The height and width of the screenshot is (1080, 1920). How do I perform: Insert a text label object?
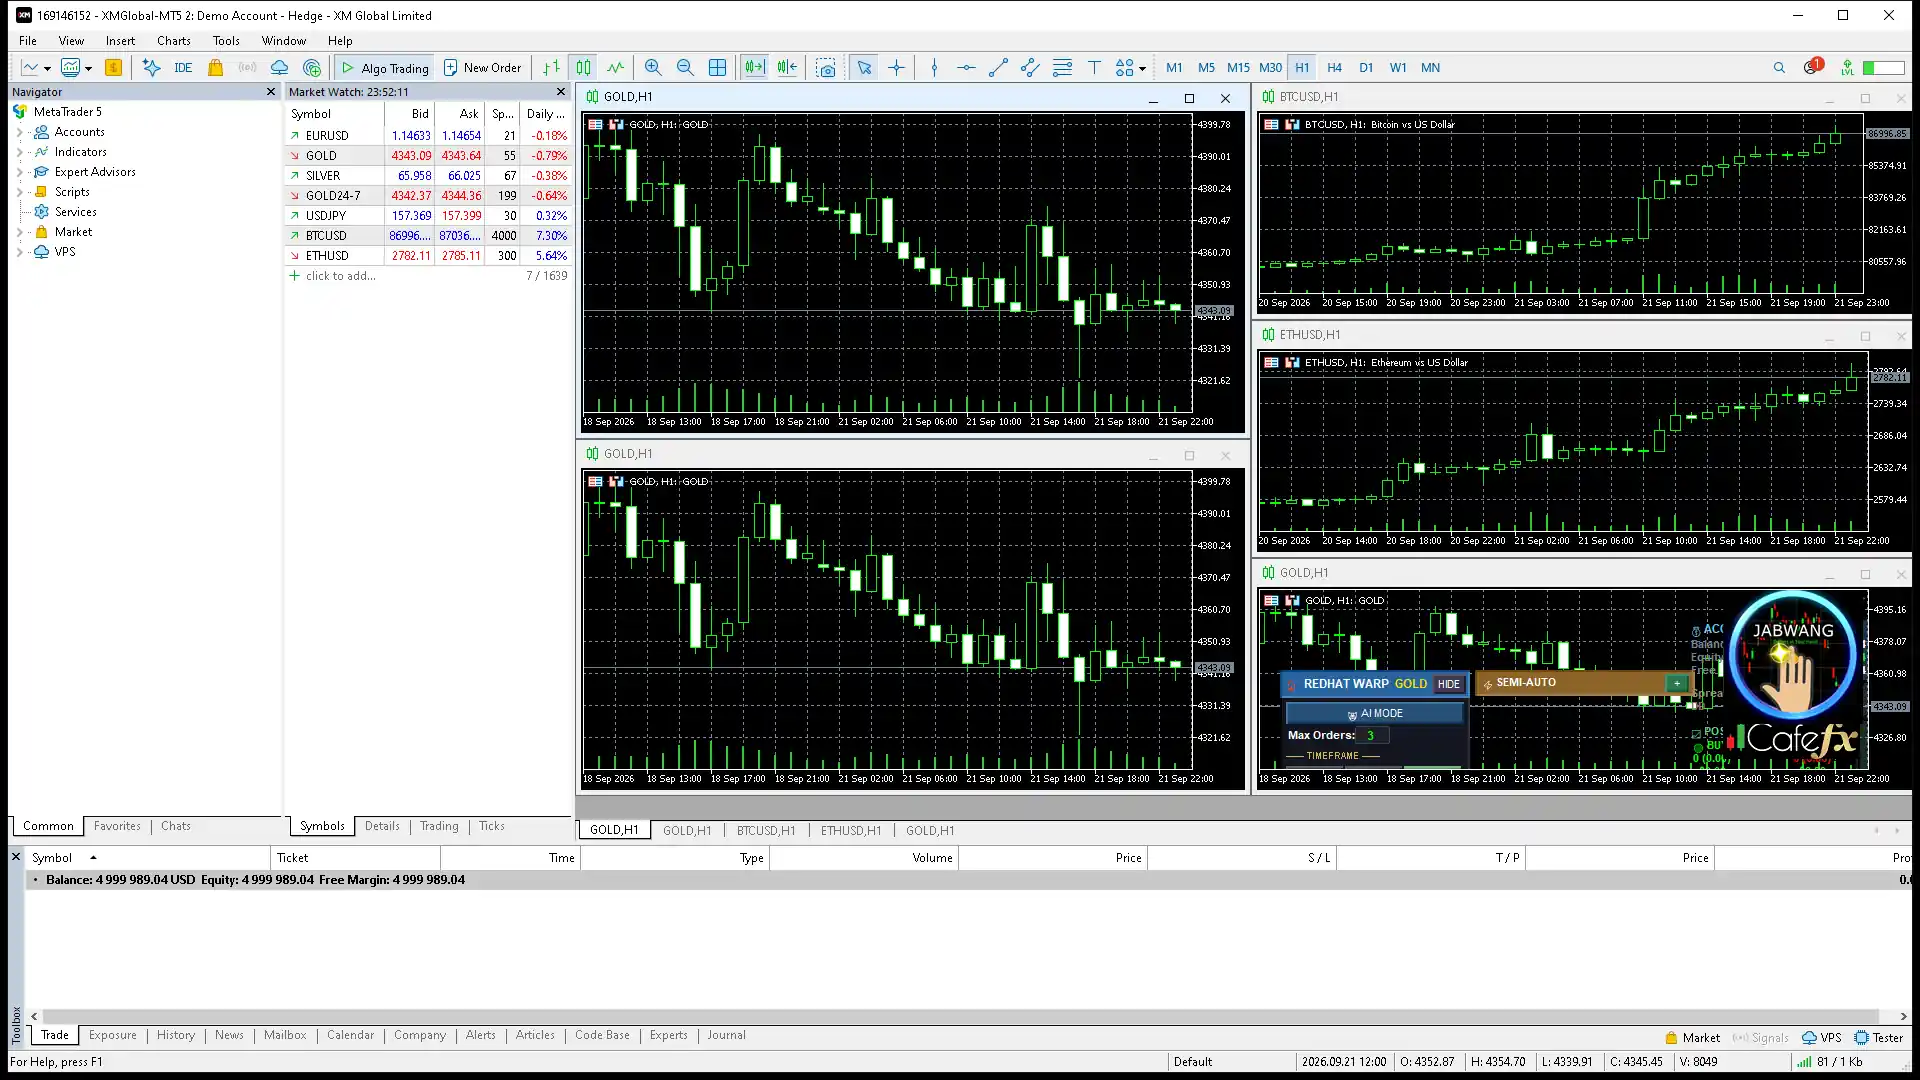point(1094,68)
